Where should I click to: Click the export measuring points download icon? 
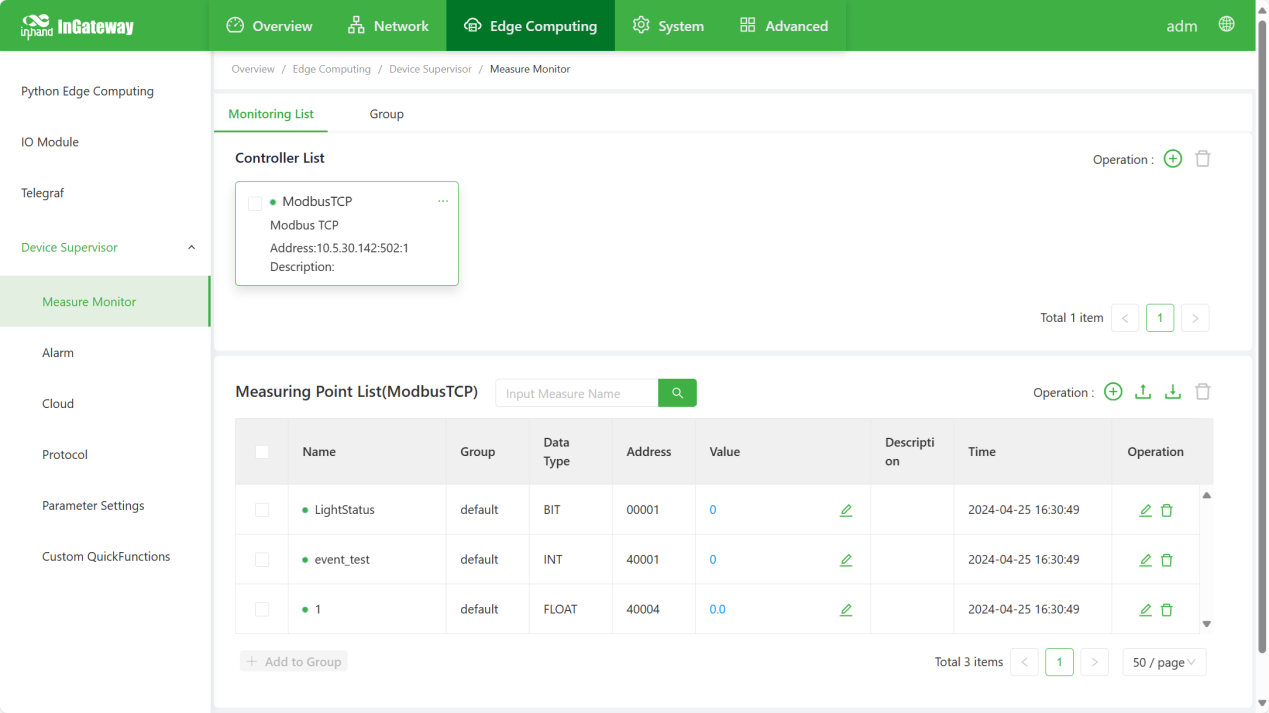click(1173, 392)
